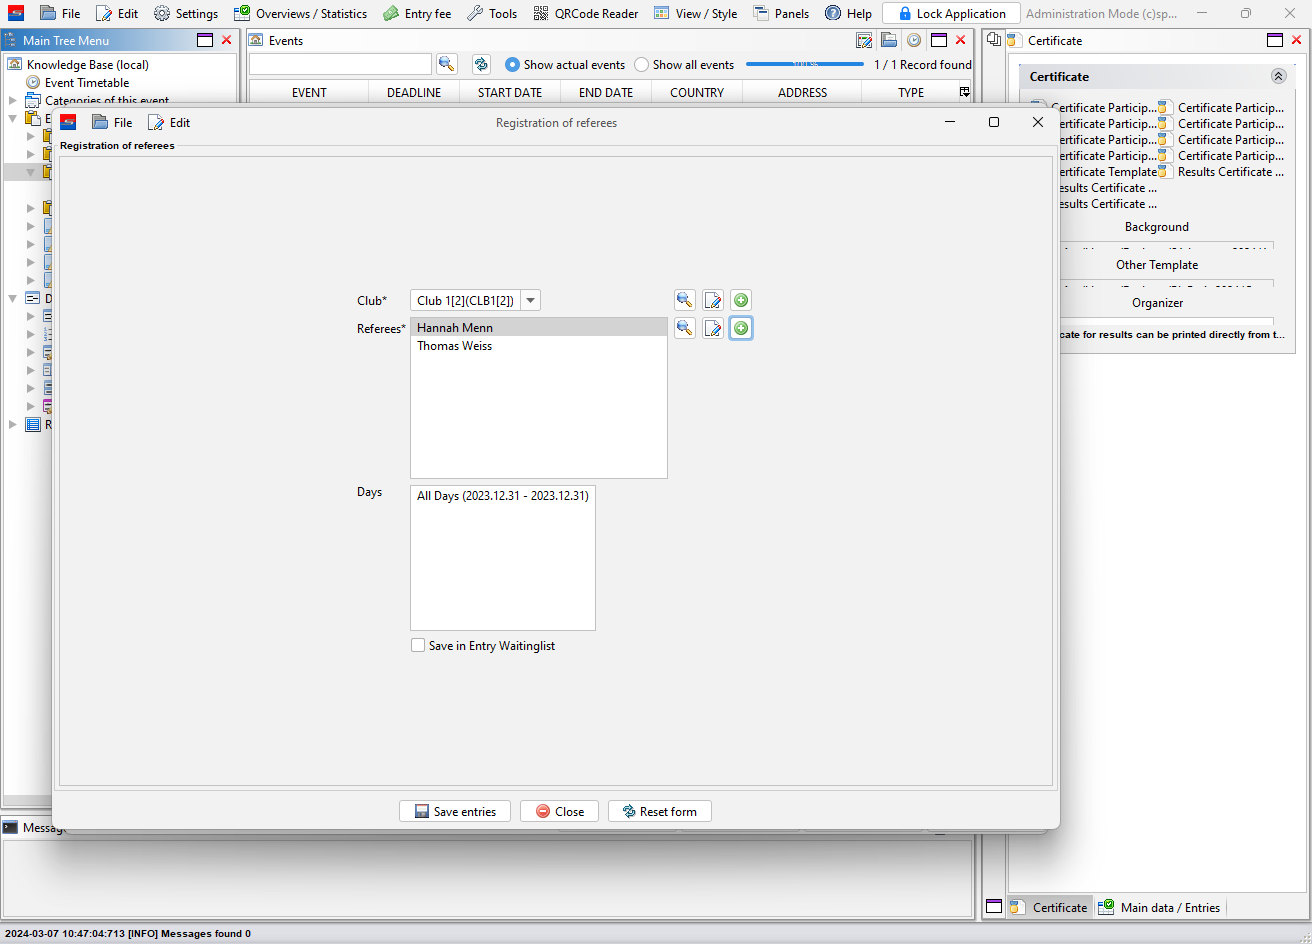Open the QRCode Reader menu
This screenshot has height=945, width=1312.
(585, 13)
